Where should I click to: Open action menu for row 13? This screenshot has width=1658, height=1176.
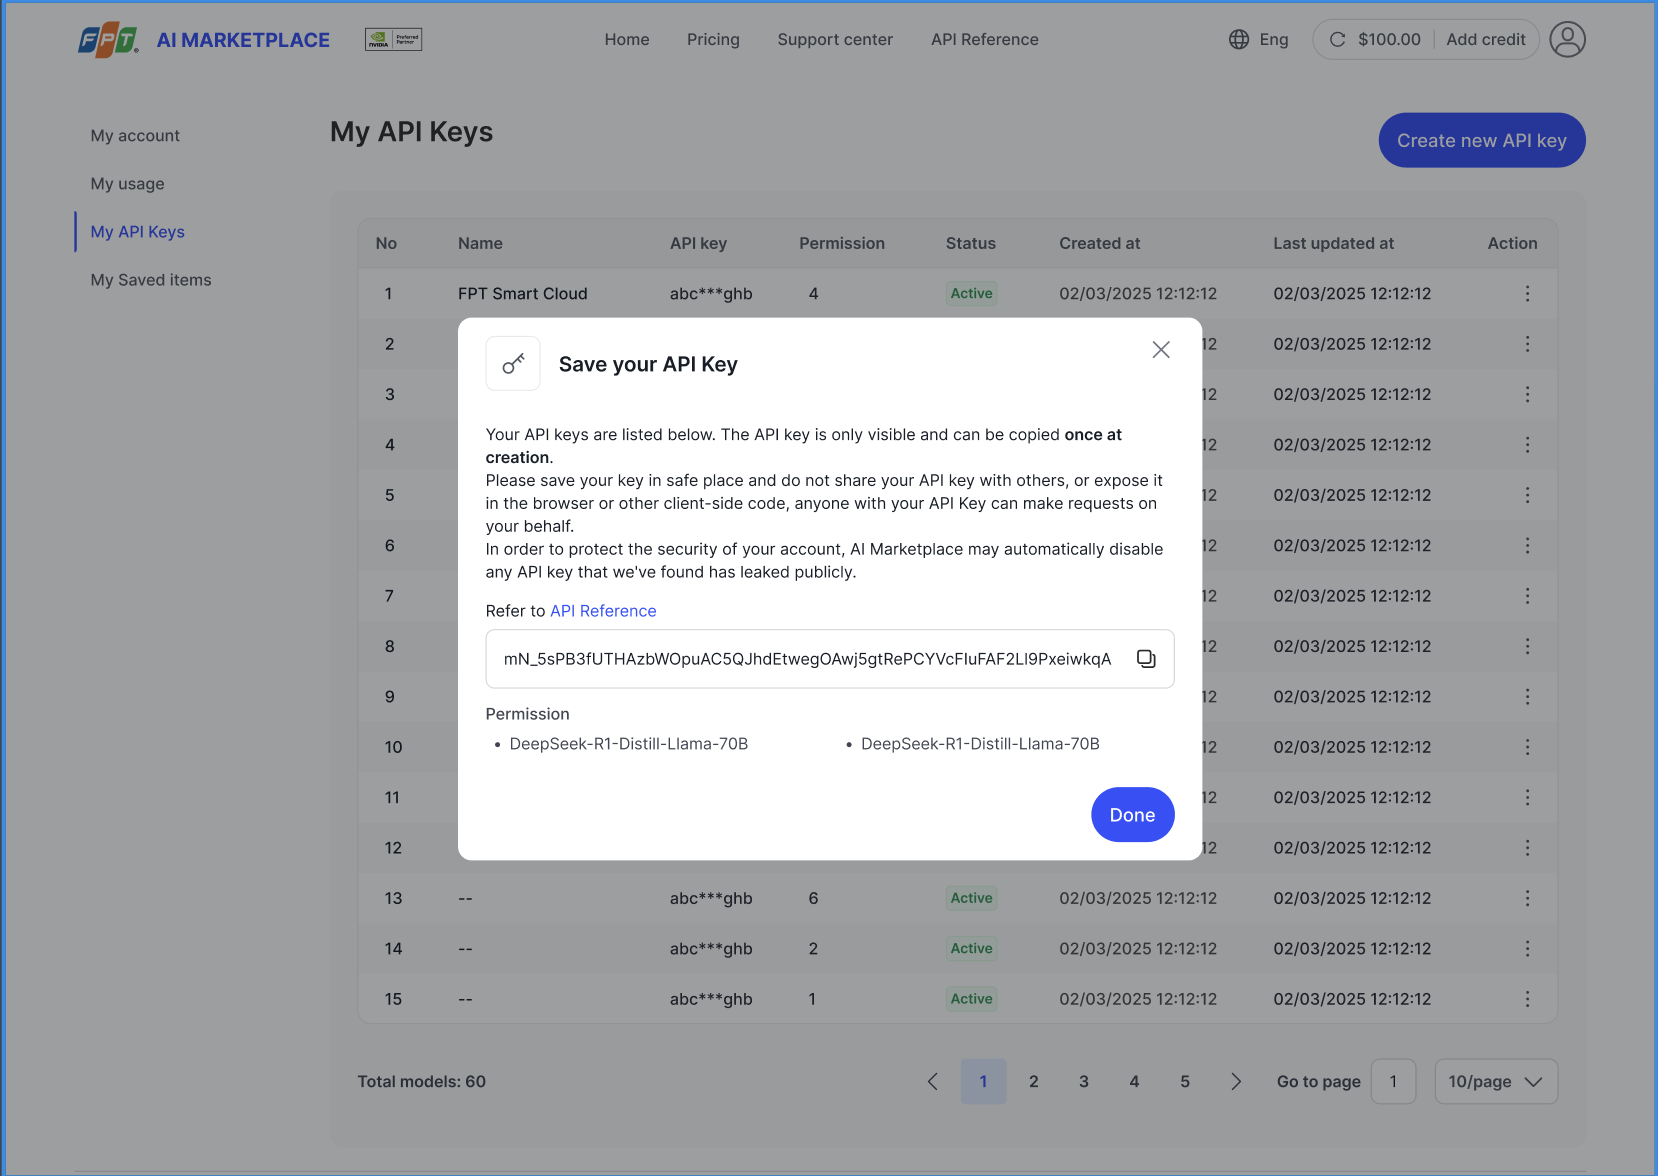pos(1527,899)
